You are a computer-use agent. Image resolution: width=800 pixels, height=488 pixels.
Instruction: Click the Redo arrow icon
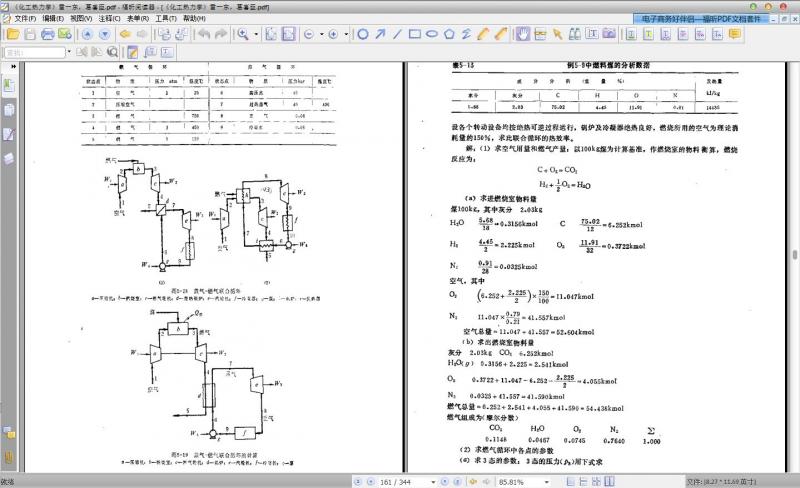221,34
